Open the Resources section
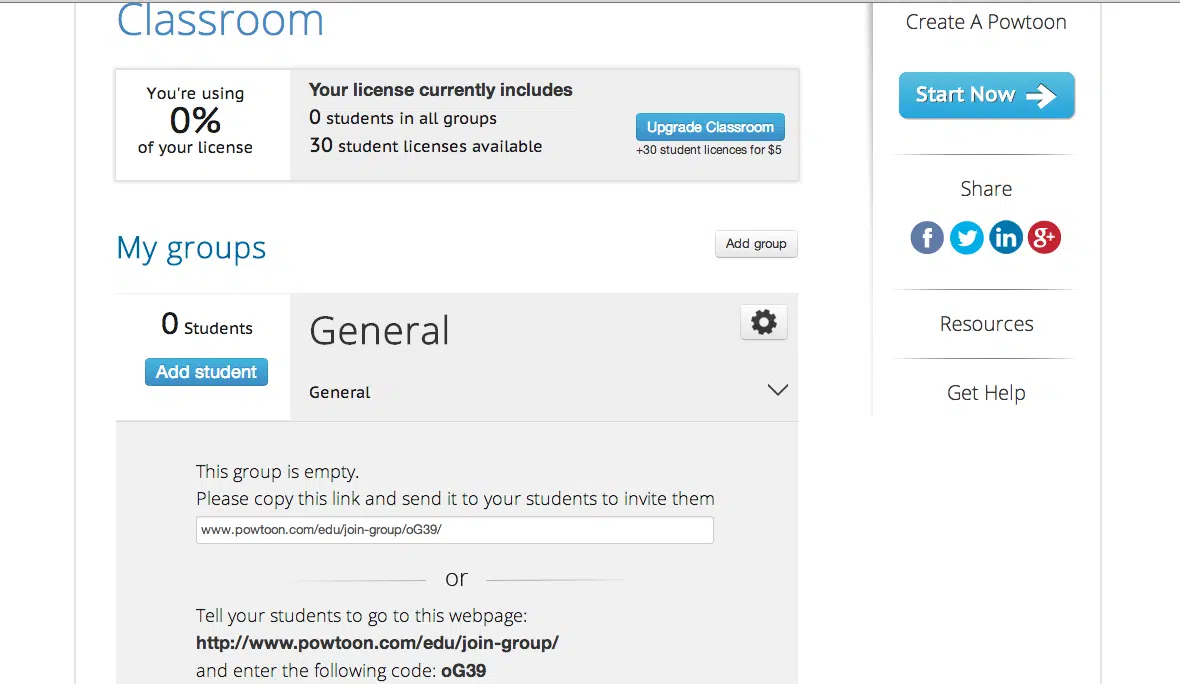 (x=986, y=324)
